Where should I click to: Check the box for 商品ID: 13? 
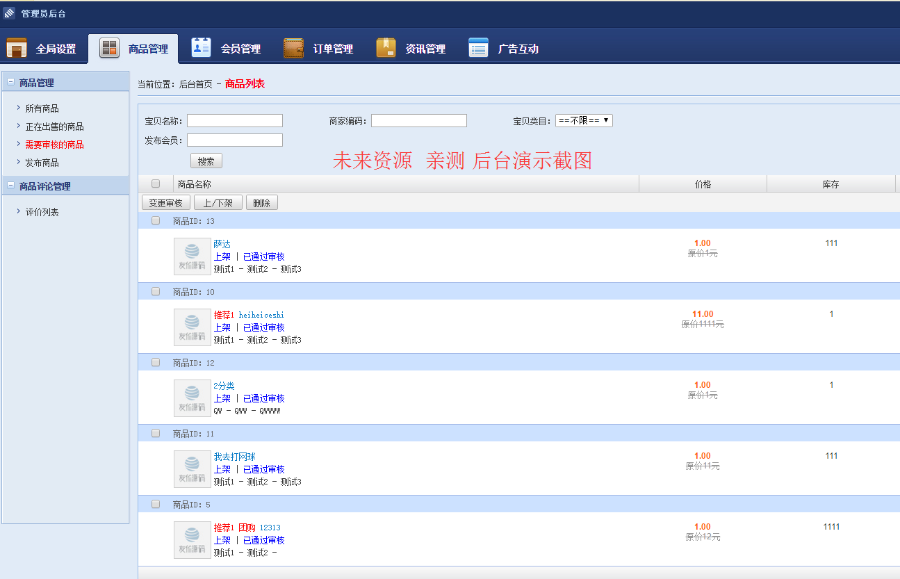point(155,221)
